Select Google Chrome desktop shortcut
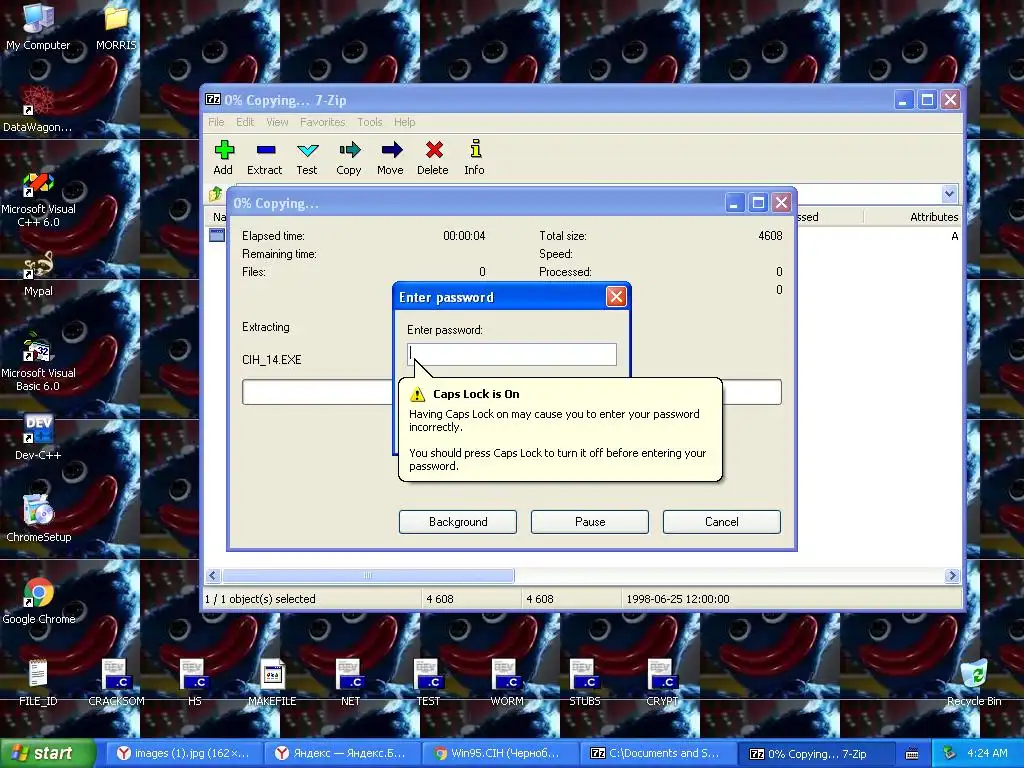Viewport: 1024px width, 768px height. 38,601
